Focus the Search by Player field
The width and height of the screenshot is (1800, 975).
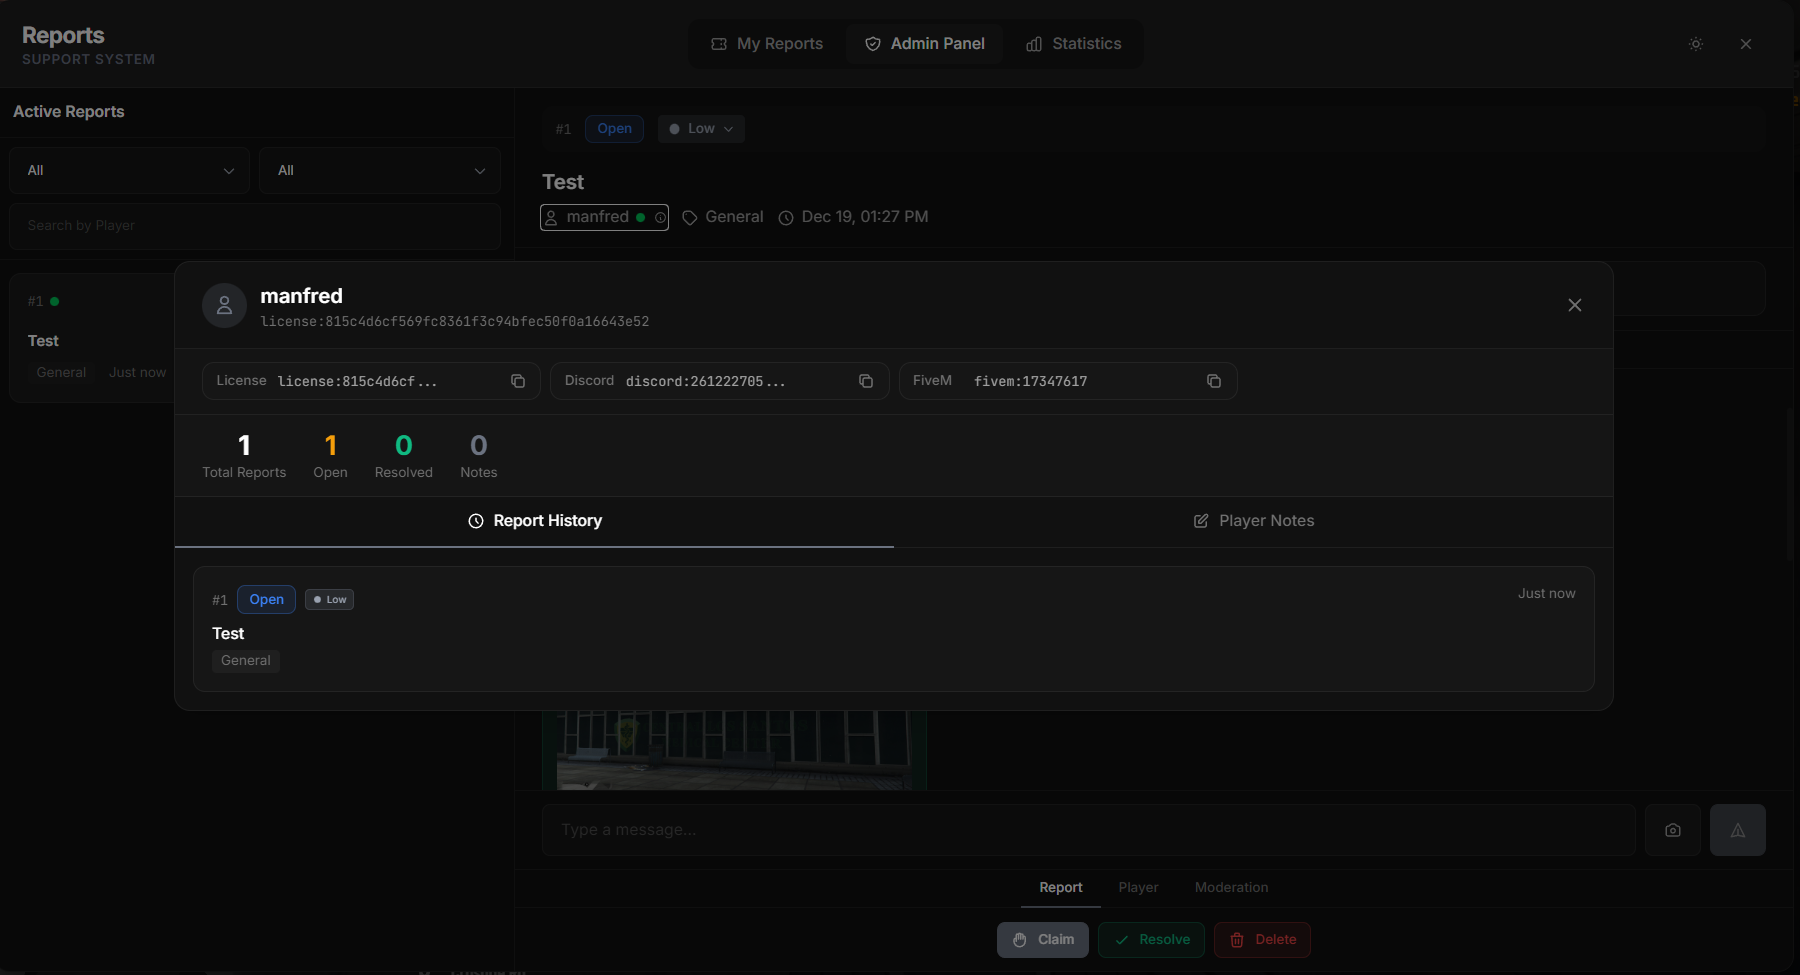click(x=255, y=226)
